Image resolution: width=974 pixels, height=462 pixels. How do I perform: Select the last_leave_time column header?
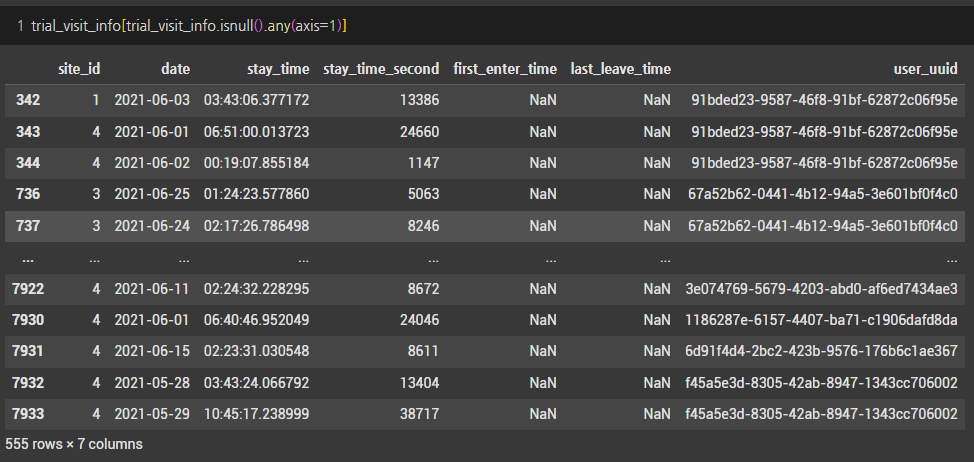click(621, 69)
